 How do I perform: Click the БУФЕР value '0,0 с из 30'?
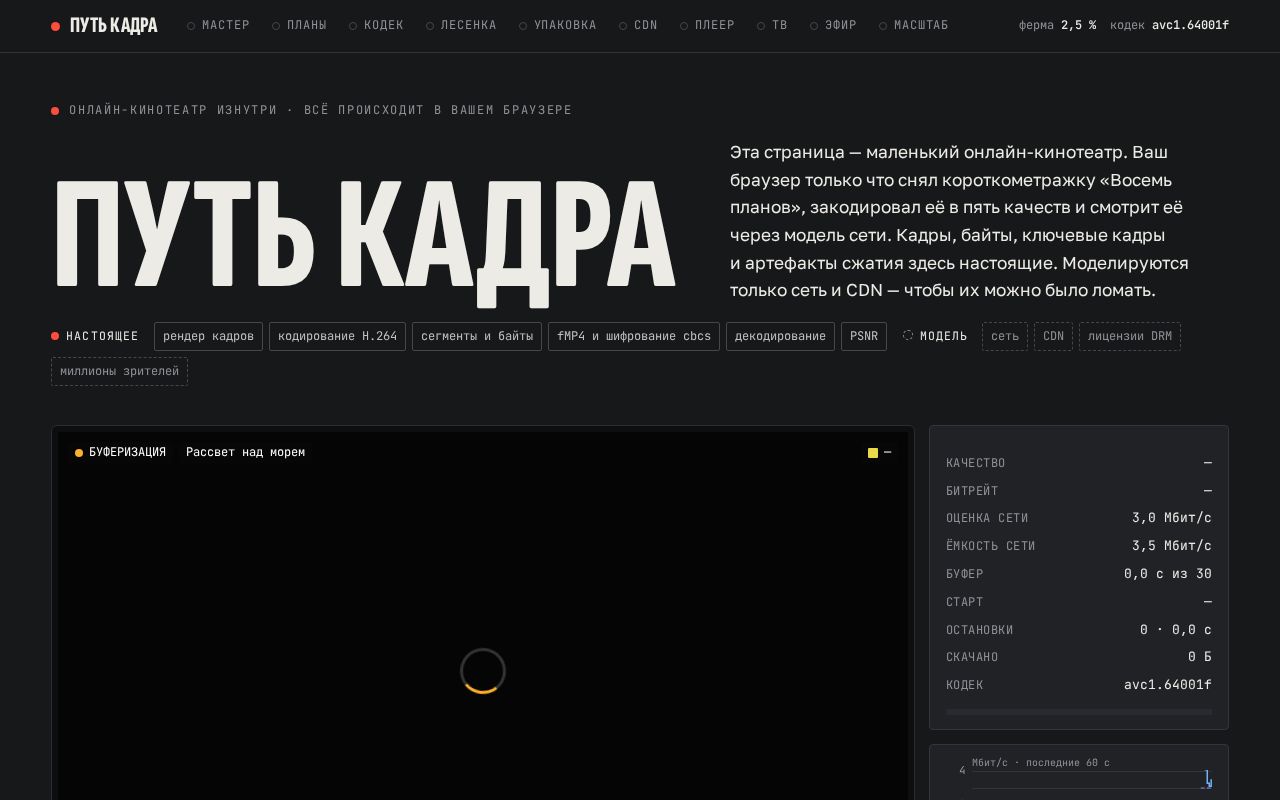pos(1168,574)
